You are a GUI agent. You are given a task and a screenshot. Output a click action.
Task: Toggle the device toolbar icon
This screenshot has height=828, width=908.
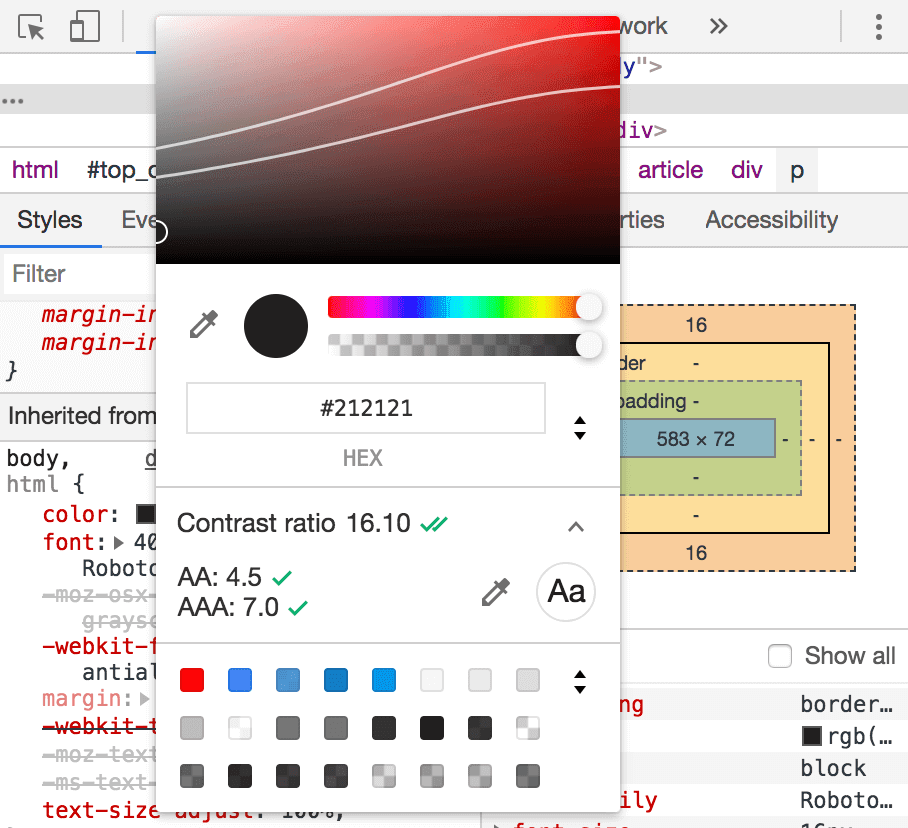(x=85, y=27)
